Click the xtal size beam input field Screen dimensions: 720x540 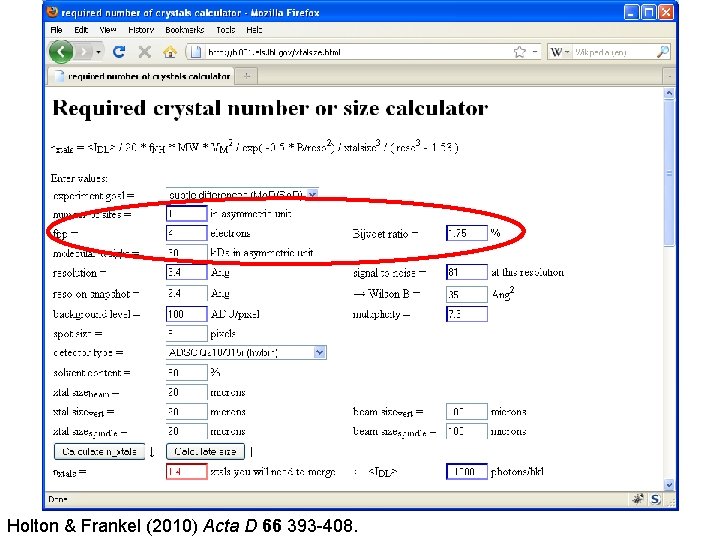(186, 392)
